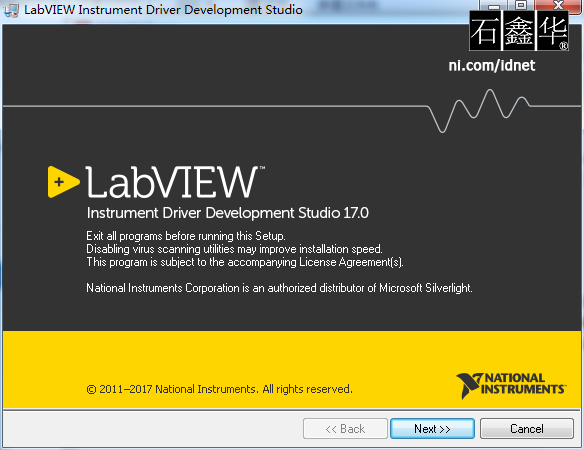
Task: Click the disabled << Back button
Action: click(x=345, y=429)
